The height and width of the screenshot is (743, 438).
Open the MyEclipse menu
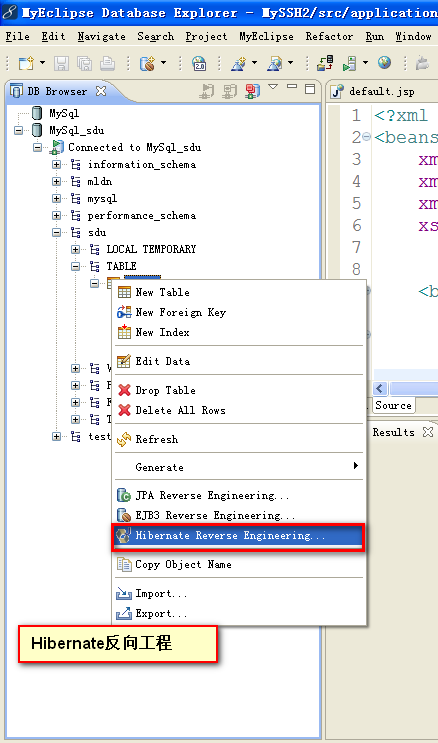(x=266, y=36)
